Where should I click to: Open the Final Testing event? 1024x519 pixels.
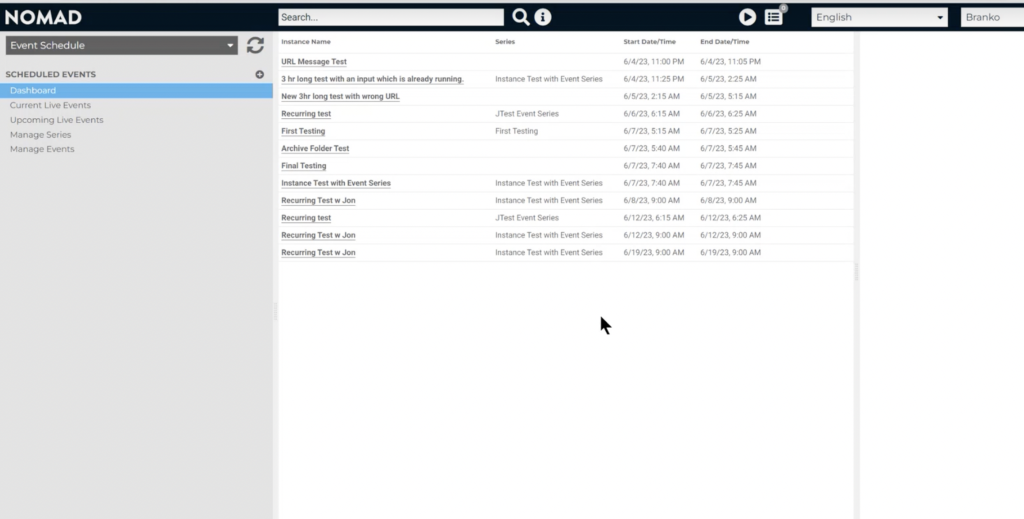(x=304, y=166)
